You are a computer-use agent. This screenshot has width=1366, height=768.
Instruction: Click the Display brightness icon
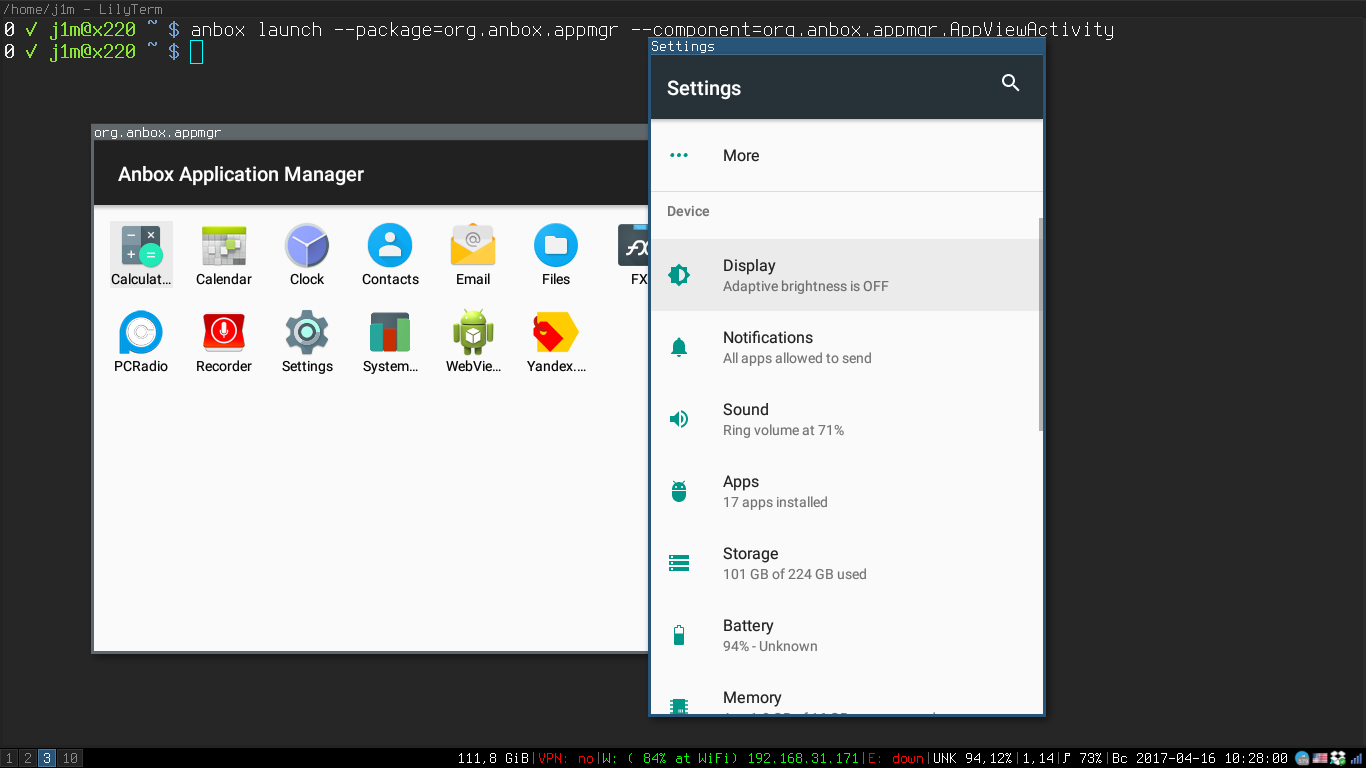[679, 275]
